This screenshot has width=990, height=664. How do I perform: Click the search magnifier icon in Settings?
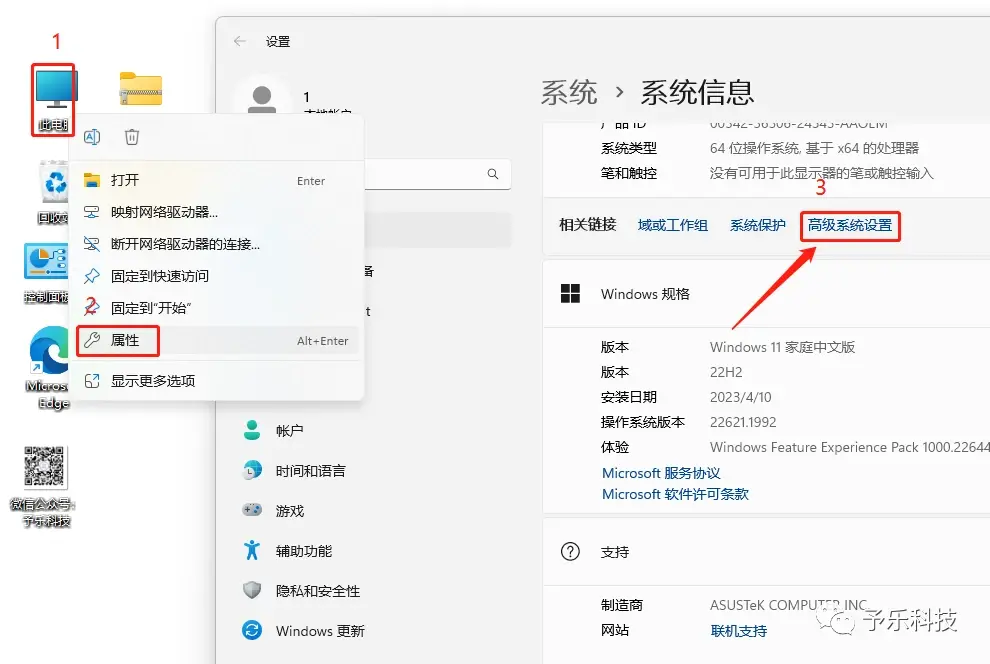(493, 174)
